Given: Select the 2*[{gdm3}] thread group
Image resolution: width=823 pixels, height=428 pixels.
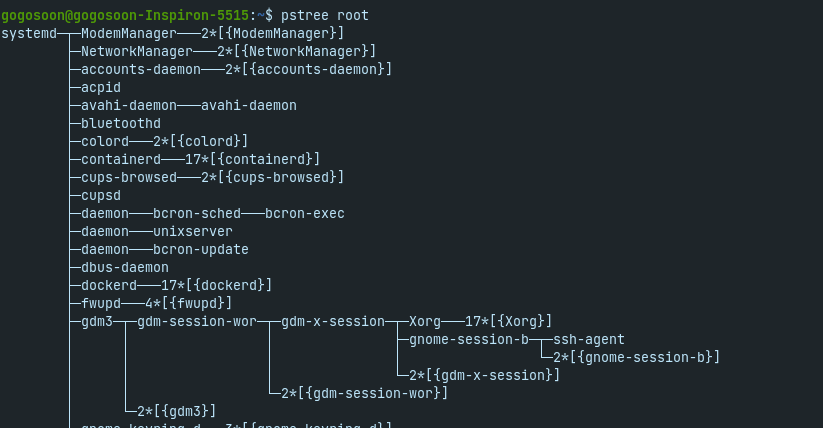Looking at the screenshot, I should coord(177,411).
